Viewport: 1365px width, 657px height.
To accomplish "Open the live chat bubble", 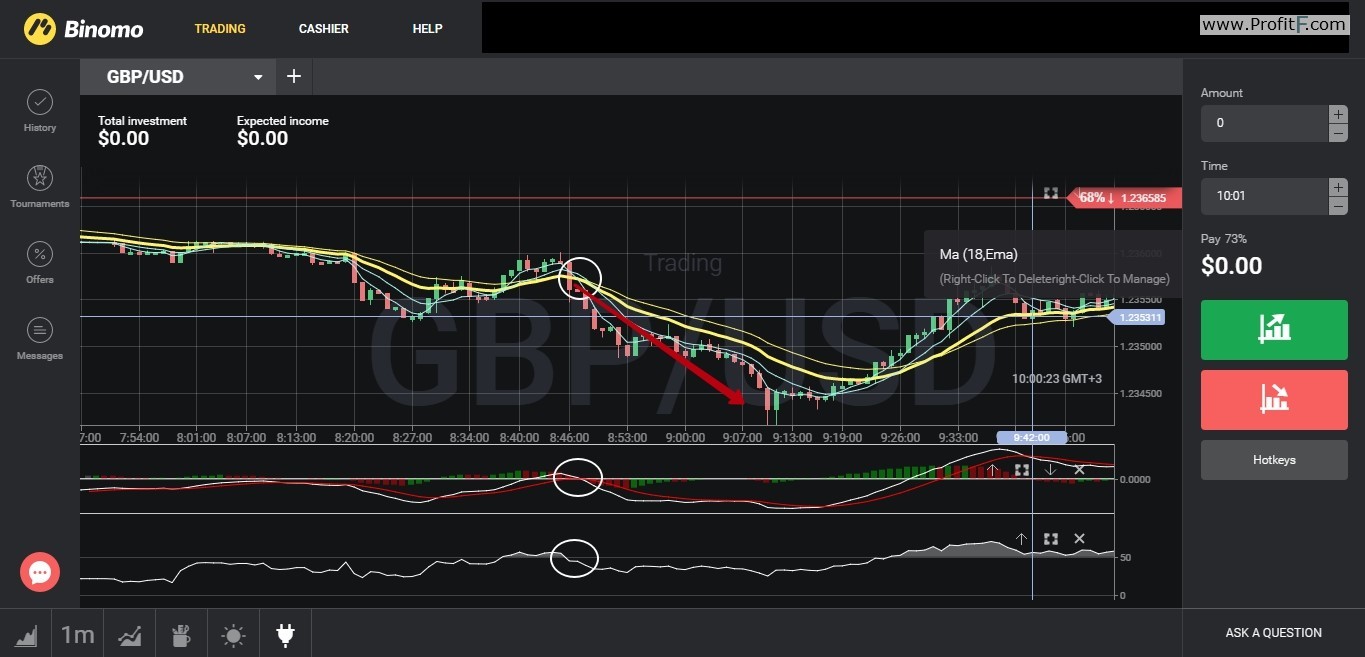I will (40, 572).
